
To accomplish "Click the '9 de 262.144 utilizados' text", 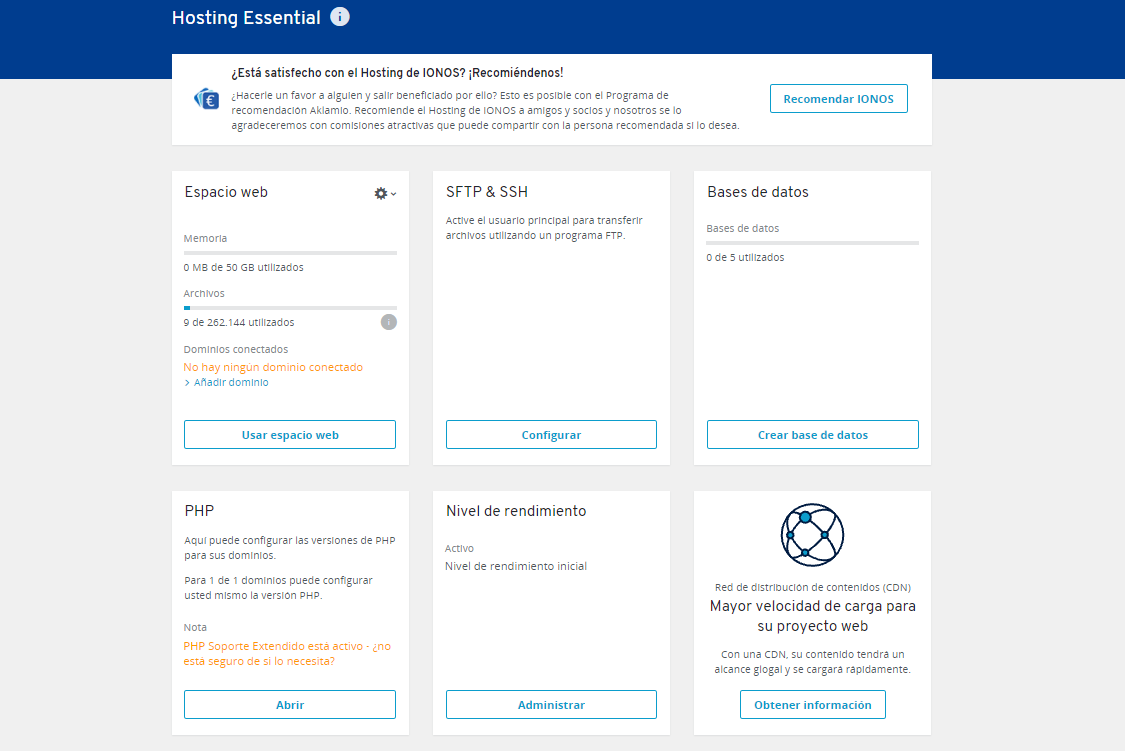I will (x=238, y=322).
